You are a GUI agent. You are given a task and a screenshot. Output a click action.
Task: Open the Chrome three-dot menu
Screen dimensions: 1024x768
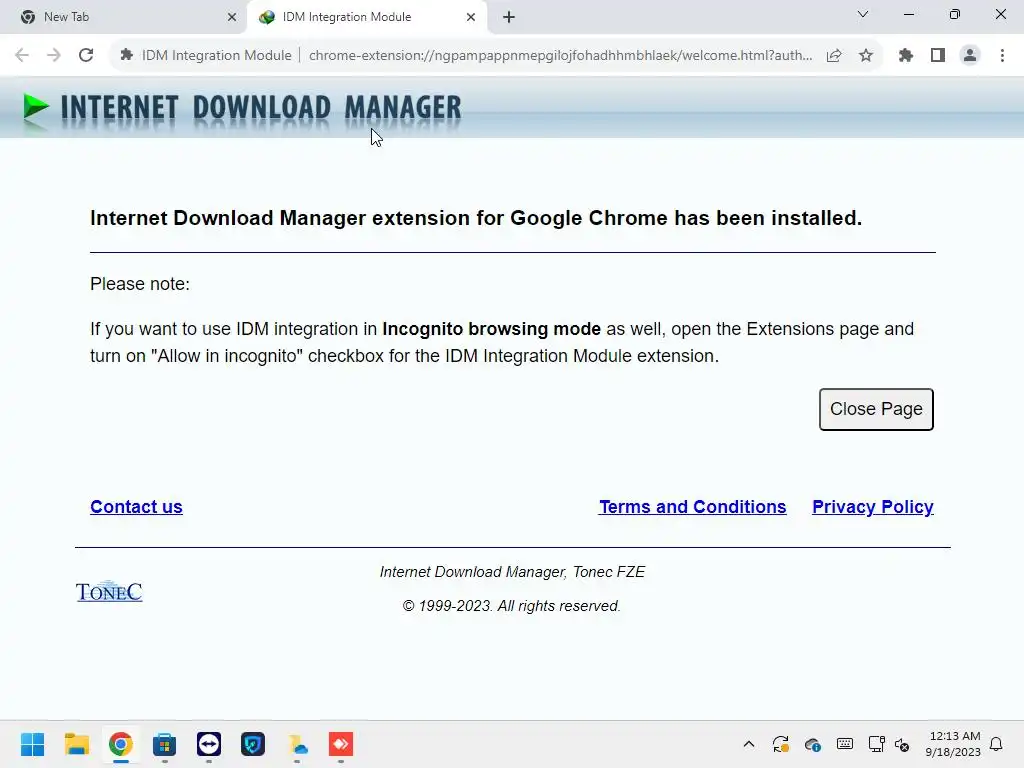(1002, 56)
